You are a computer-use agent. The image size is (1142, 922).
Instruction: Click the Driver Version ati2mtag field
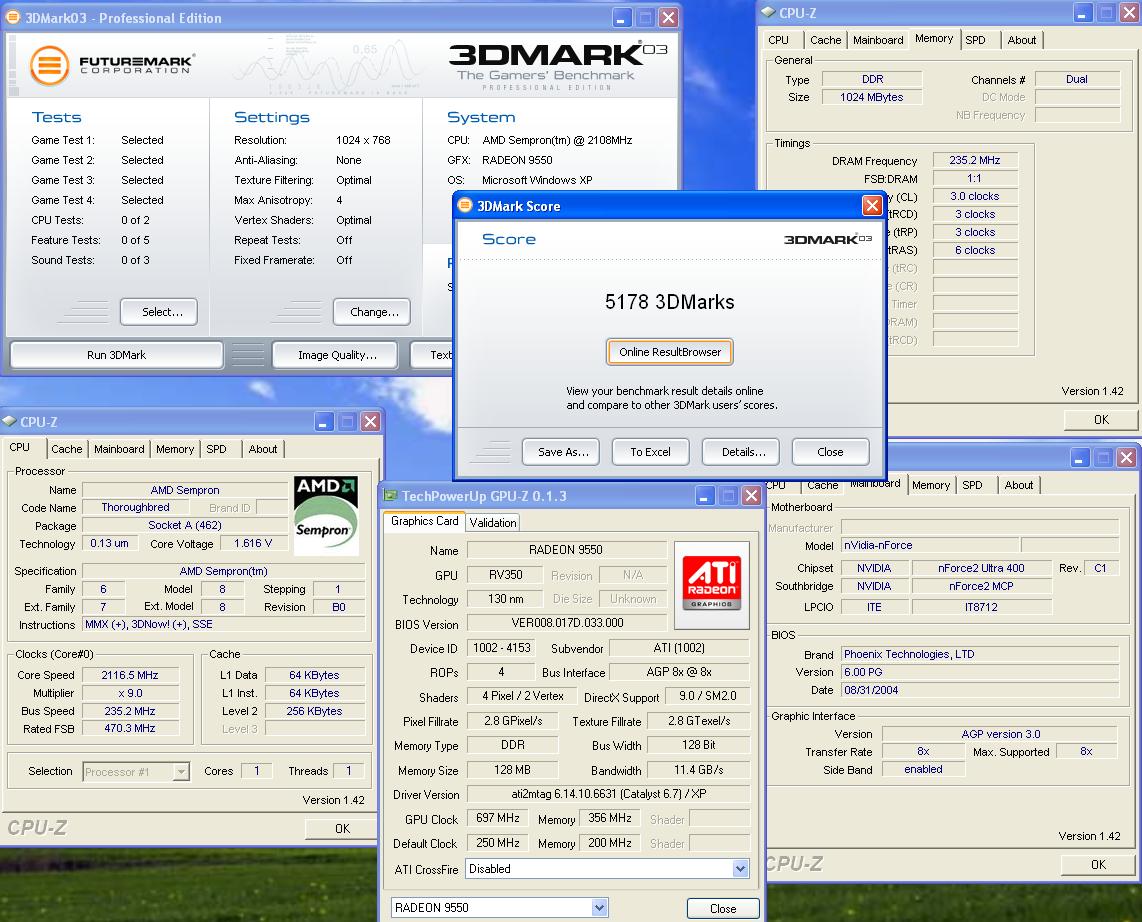[608, 794]
